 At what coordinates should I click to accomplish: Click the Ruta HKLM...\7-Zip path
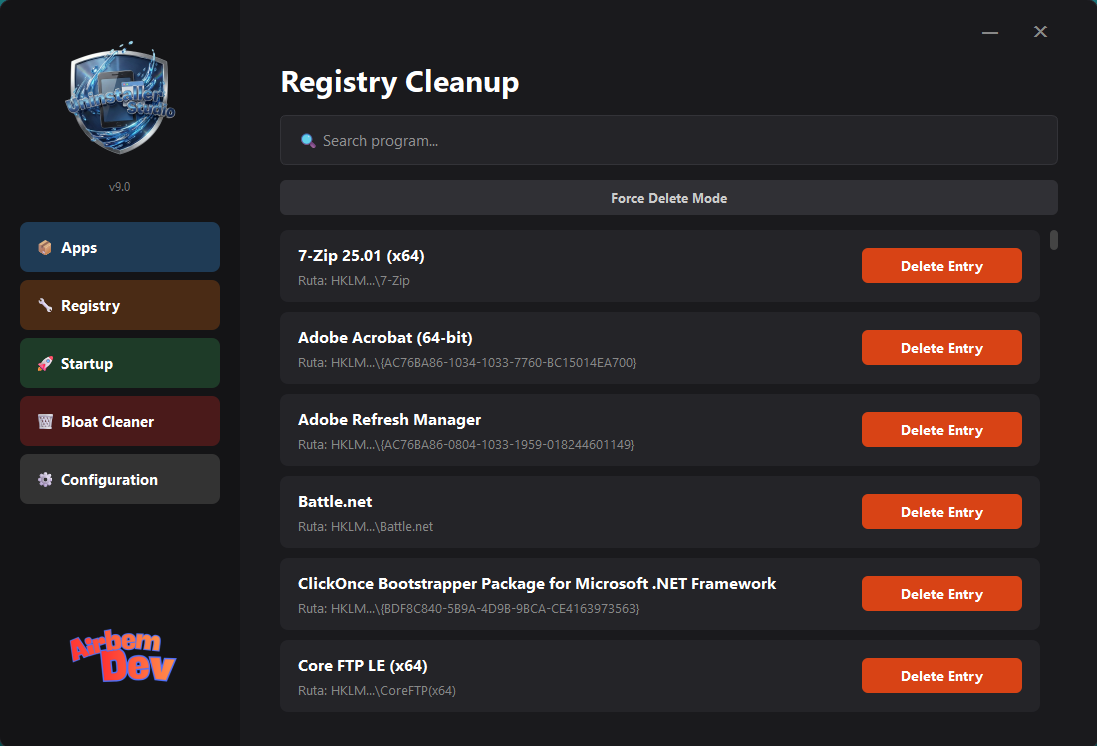tap(354, 281)
